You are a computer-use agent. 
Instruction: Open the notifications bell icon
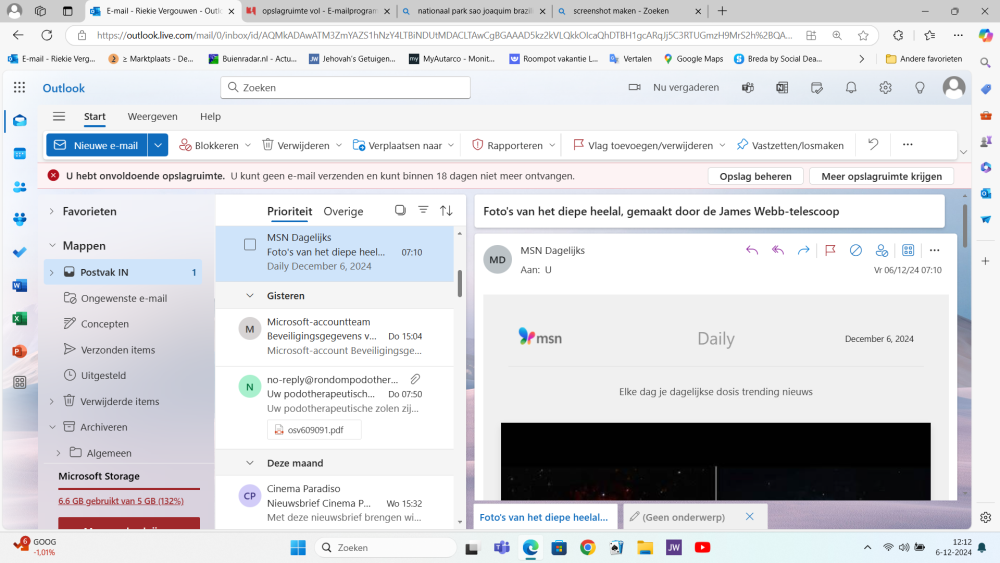click(851, 88)
